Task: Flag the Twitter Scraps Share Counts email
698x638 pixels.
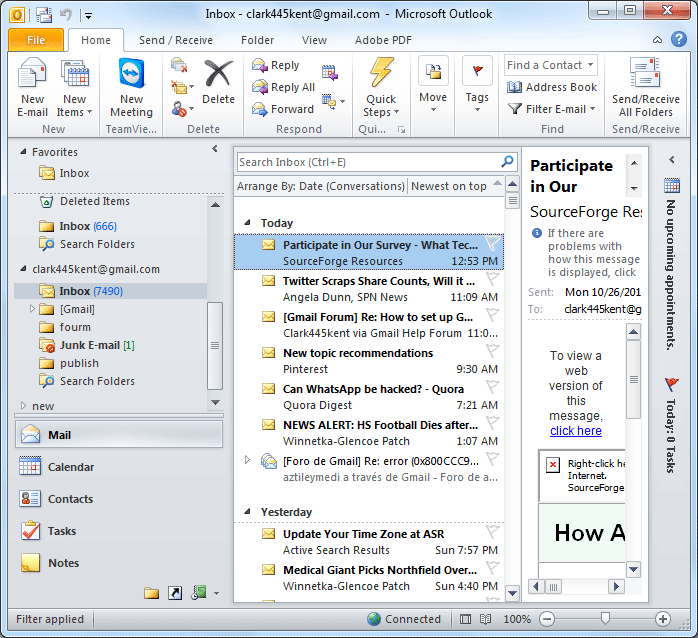Action: [x=492, y=279]
